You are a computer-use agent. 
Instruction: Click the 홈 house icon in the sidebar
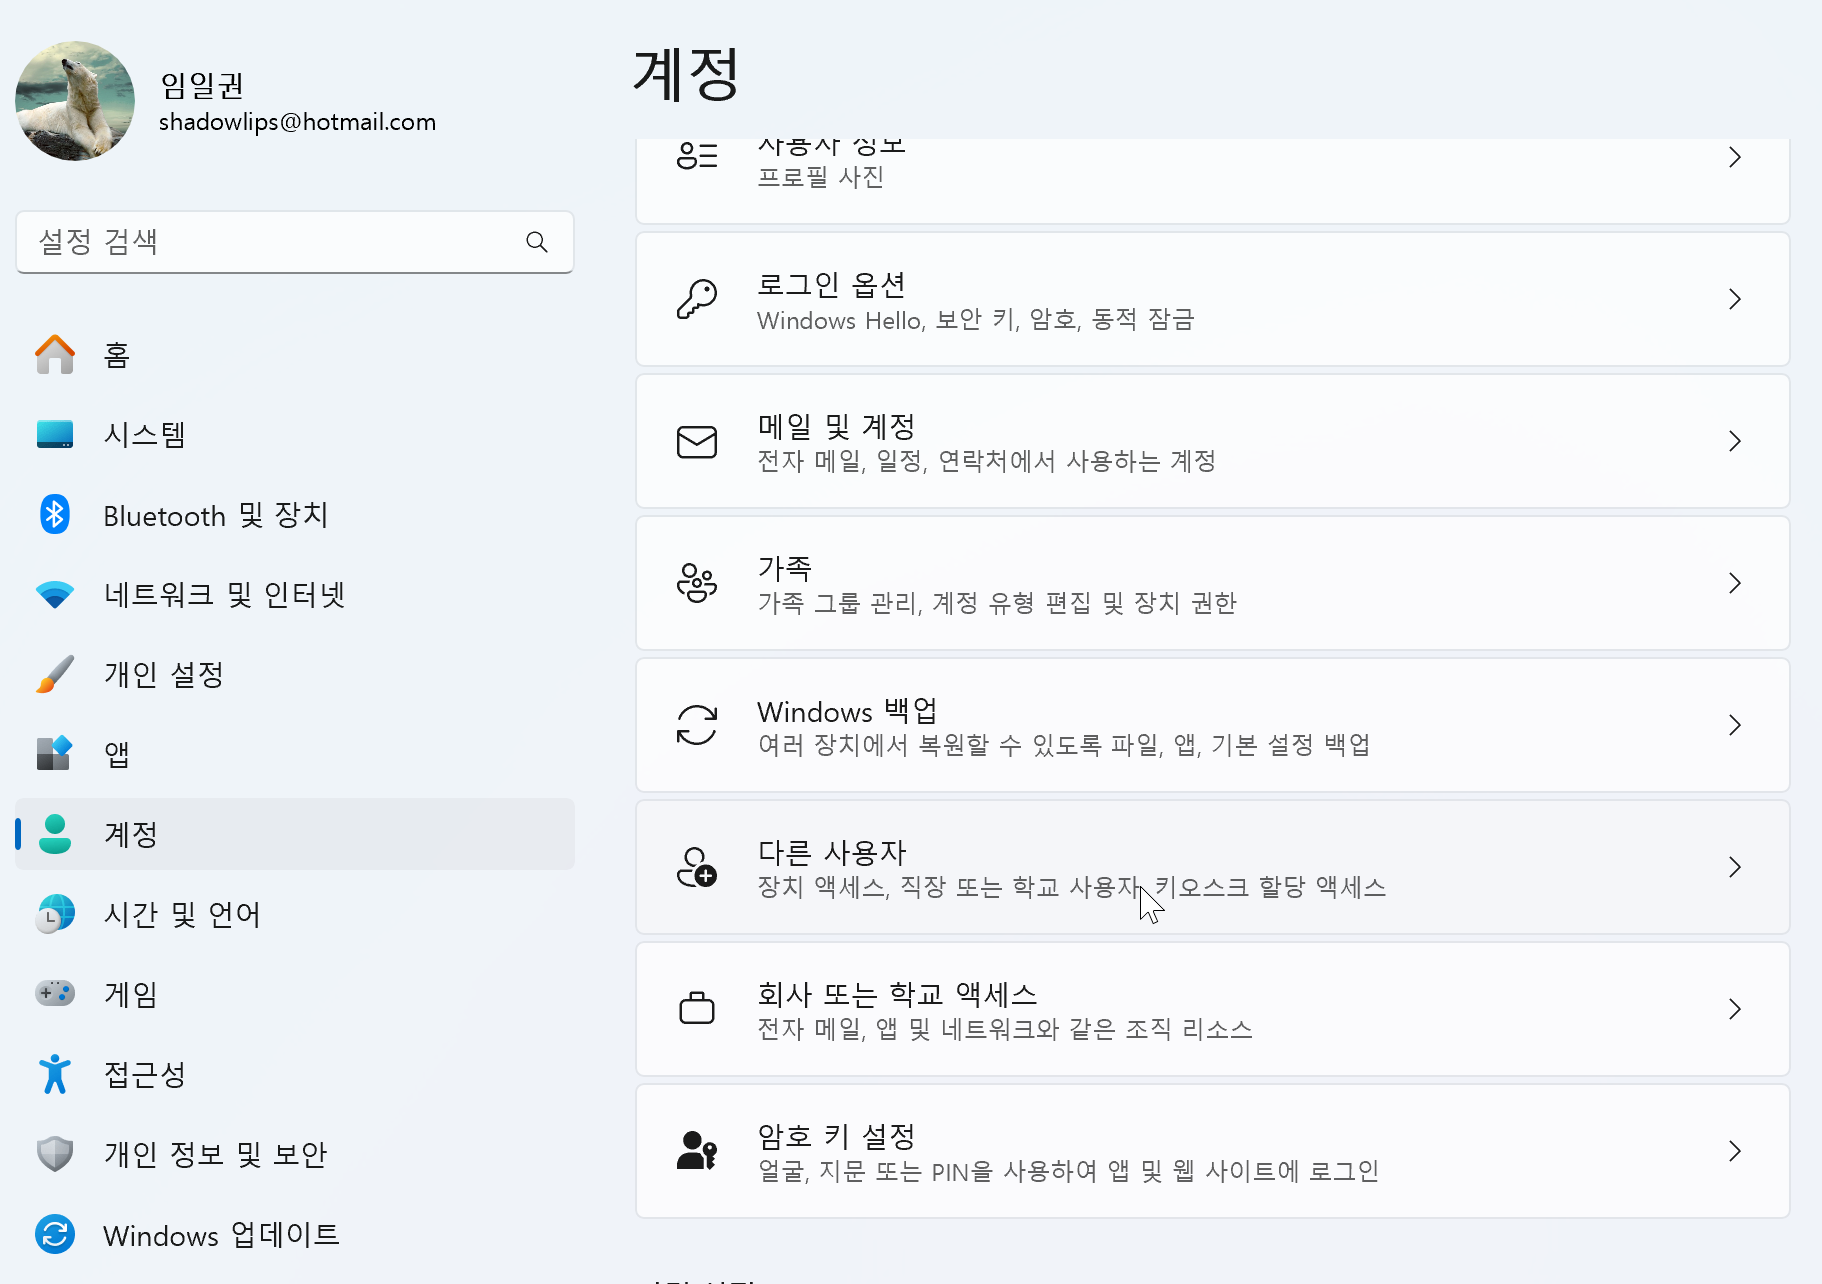(55, 355)
